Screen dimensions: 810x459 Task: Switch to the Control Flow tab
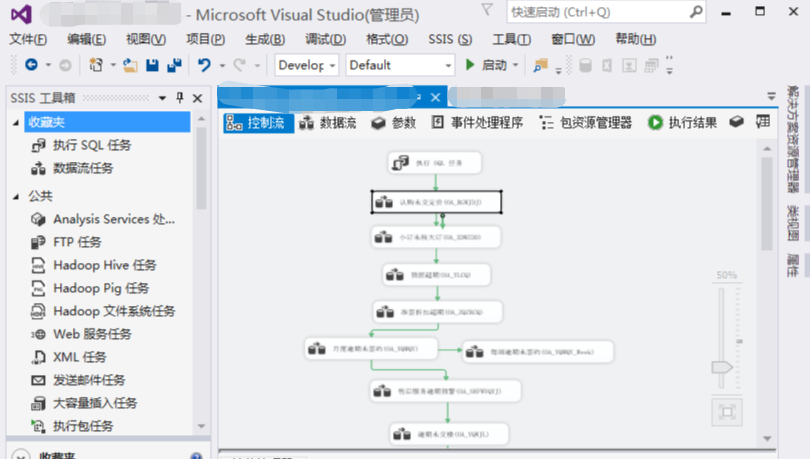258,123
